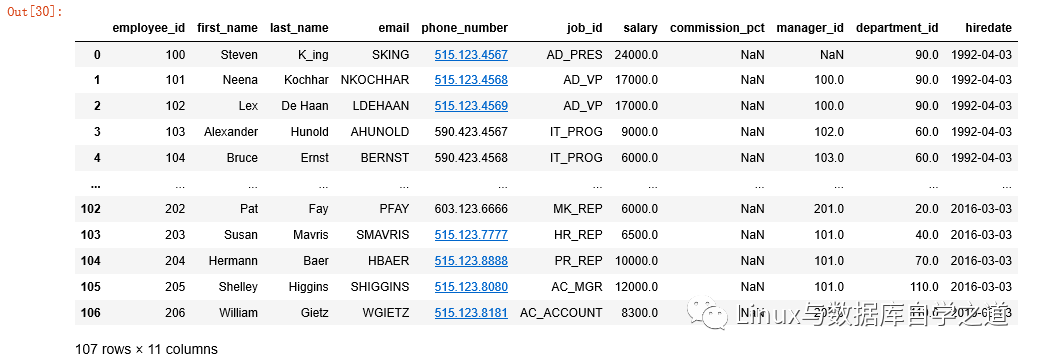Click phone link 515.123.8080 for Shelley
The width and height of the screenshot is (1042, 360).
click(471, 286)
